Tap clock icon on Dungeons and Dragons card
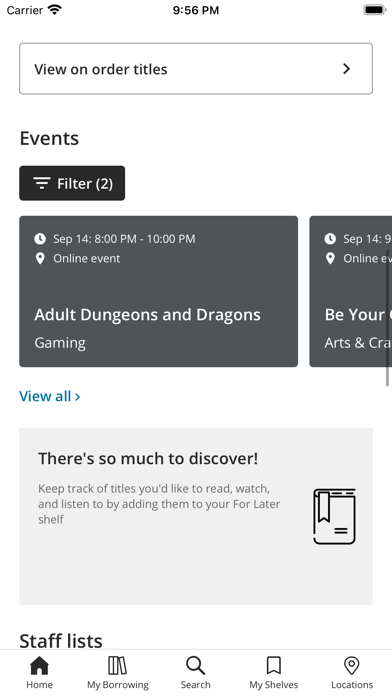The image size is (392, 696). coord(40,239)
